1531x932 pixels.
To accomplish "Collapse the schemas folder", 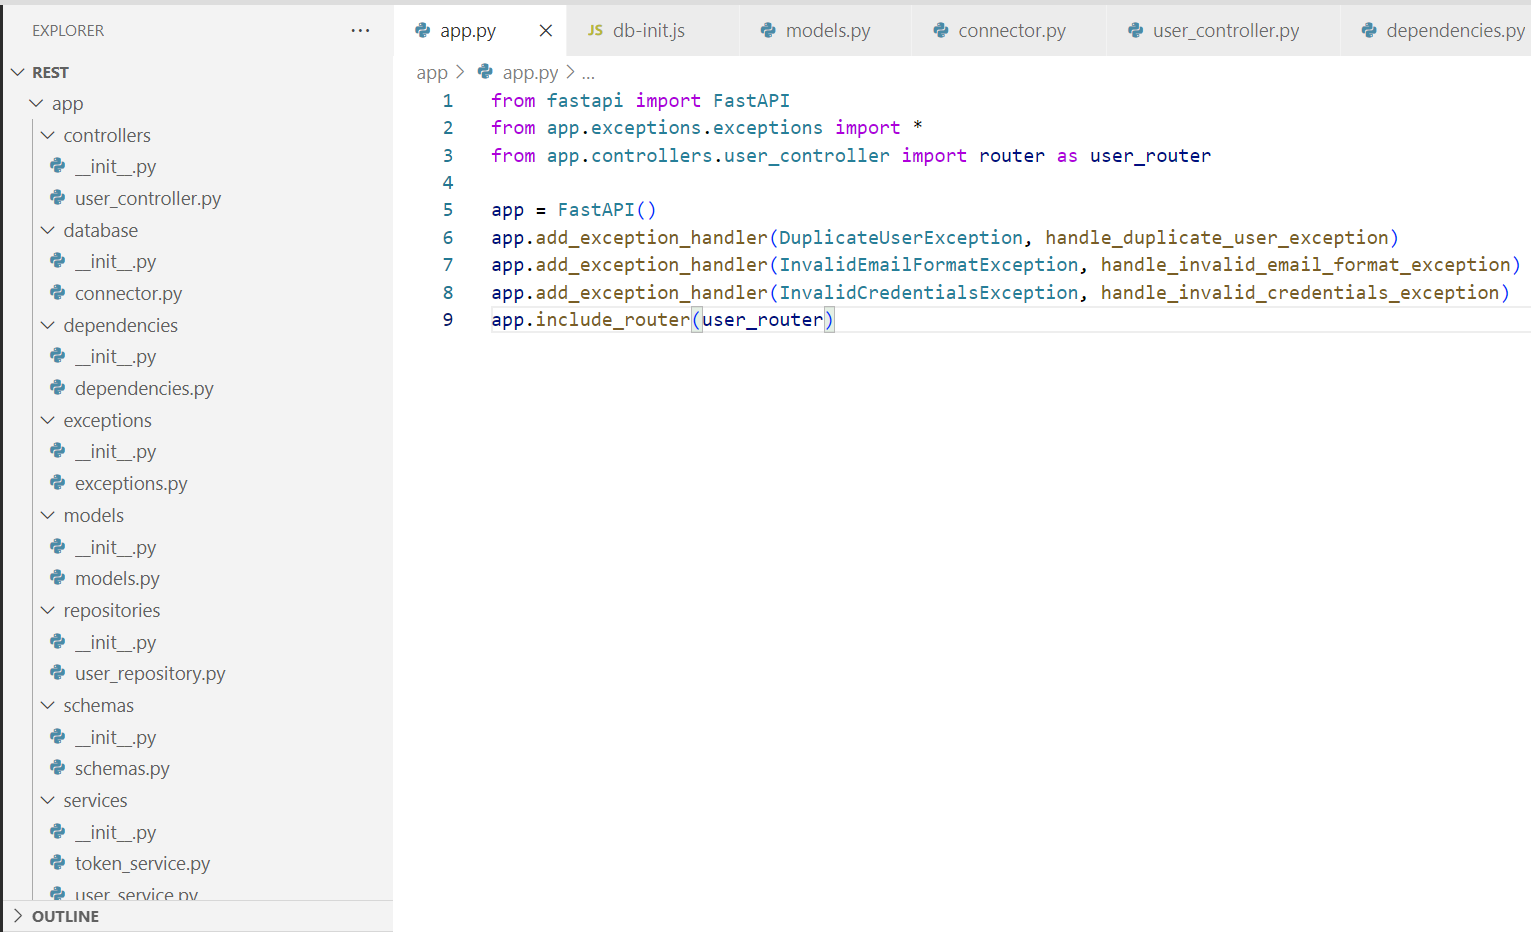I will click(x=47, y=705).
